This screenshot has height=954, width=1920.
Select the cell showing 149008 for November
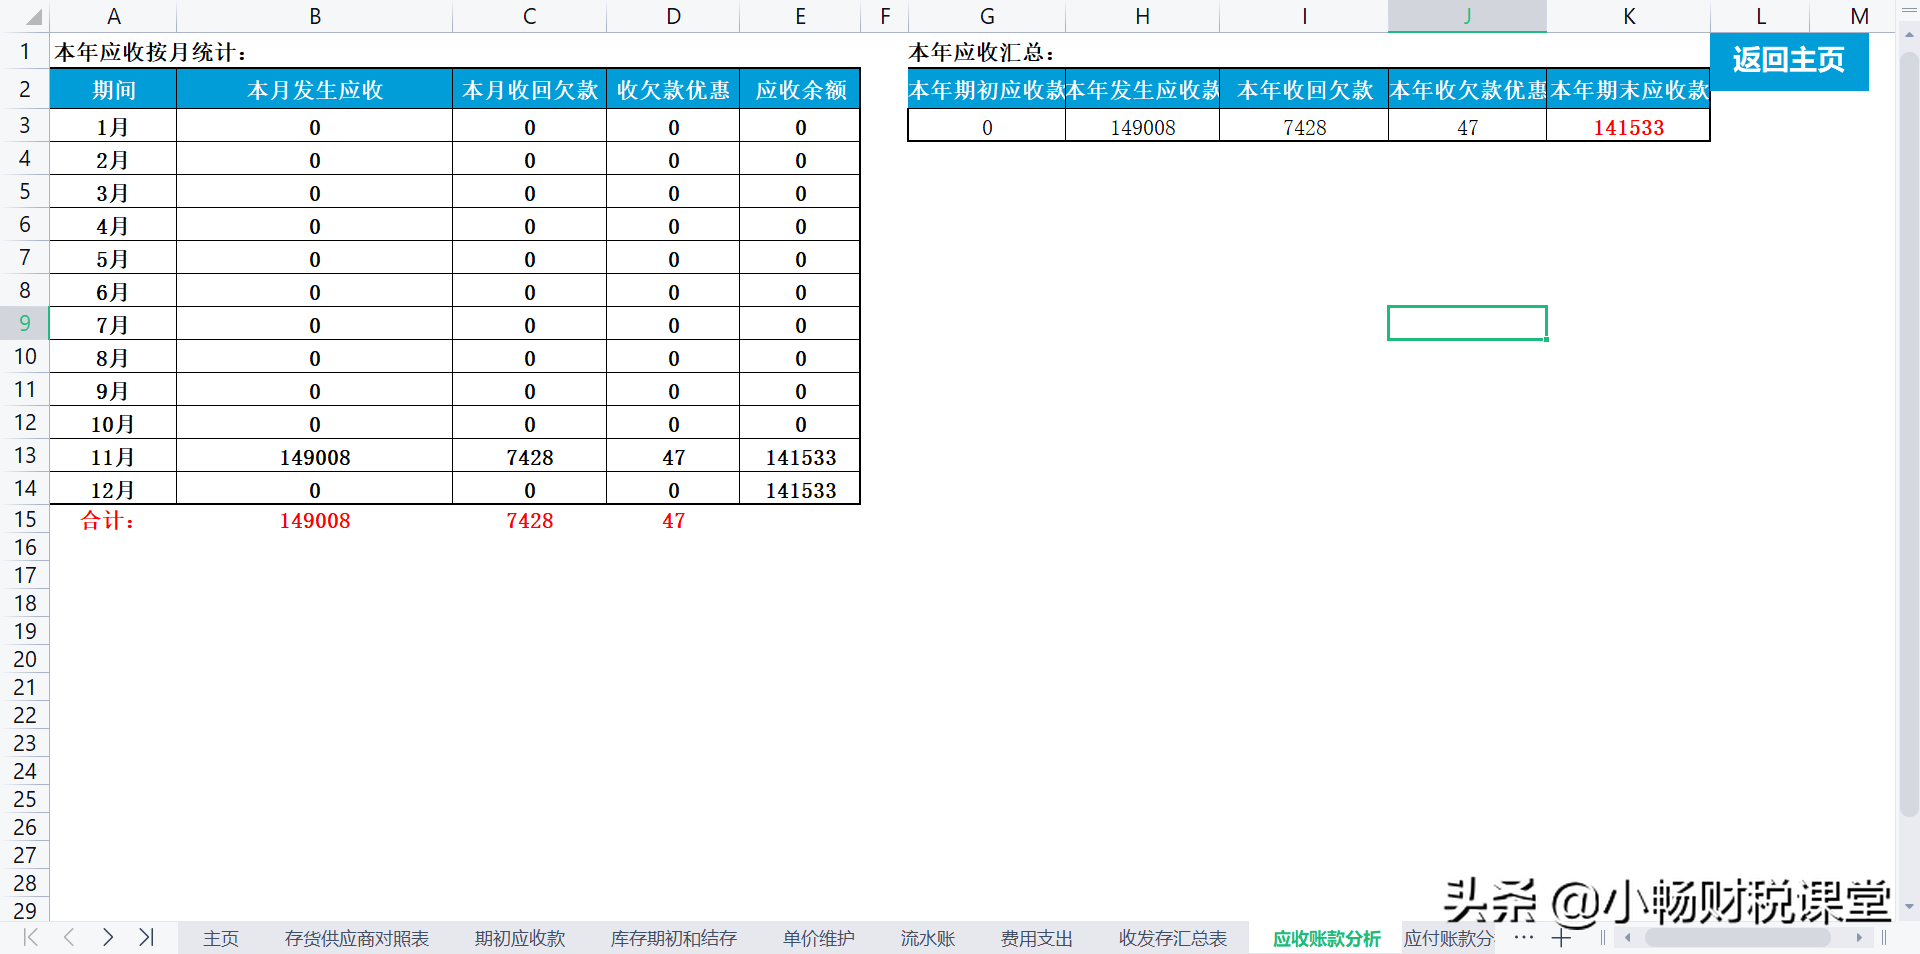(x=314, y=457)
